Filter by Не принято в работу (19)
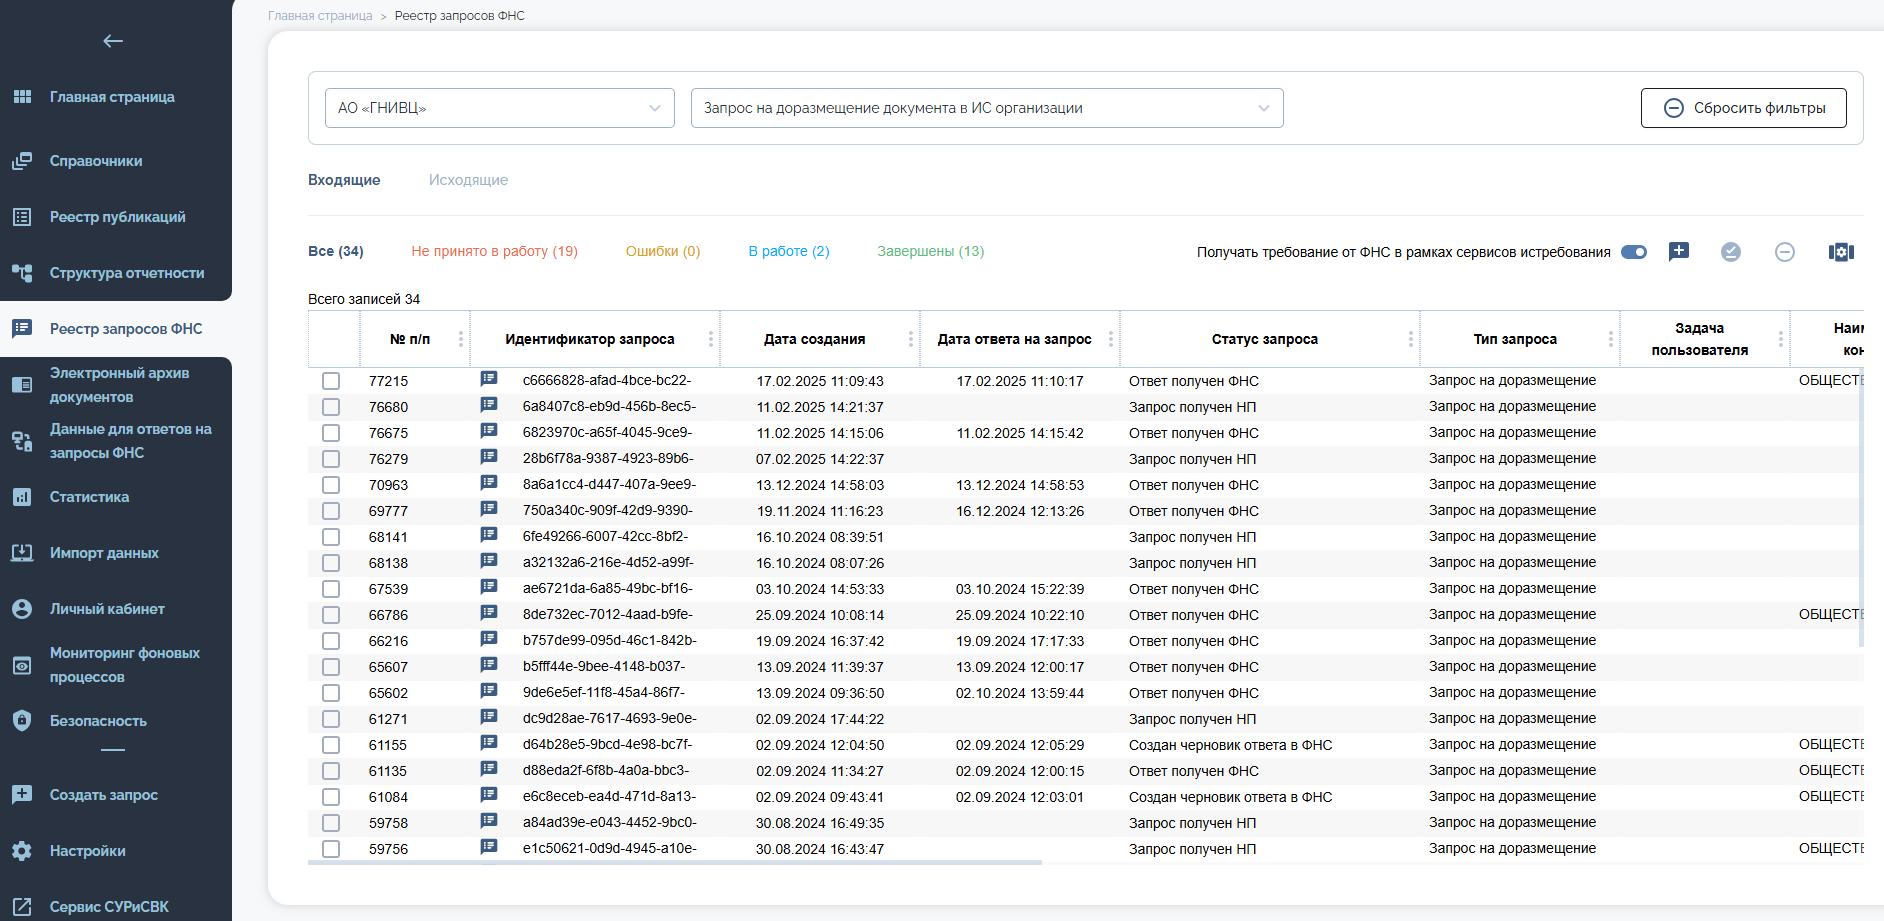Image resolution: width=1884 pixels, height=921 pixels. 494,251
